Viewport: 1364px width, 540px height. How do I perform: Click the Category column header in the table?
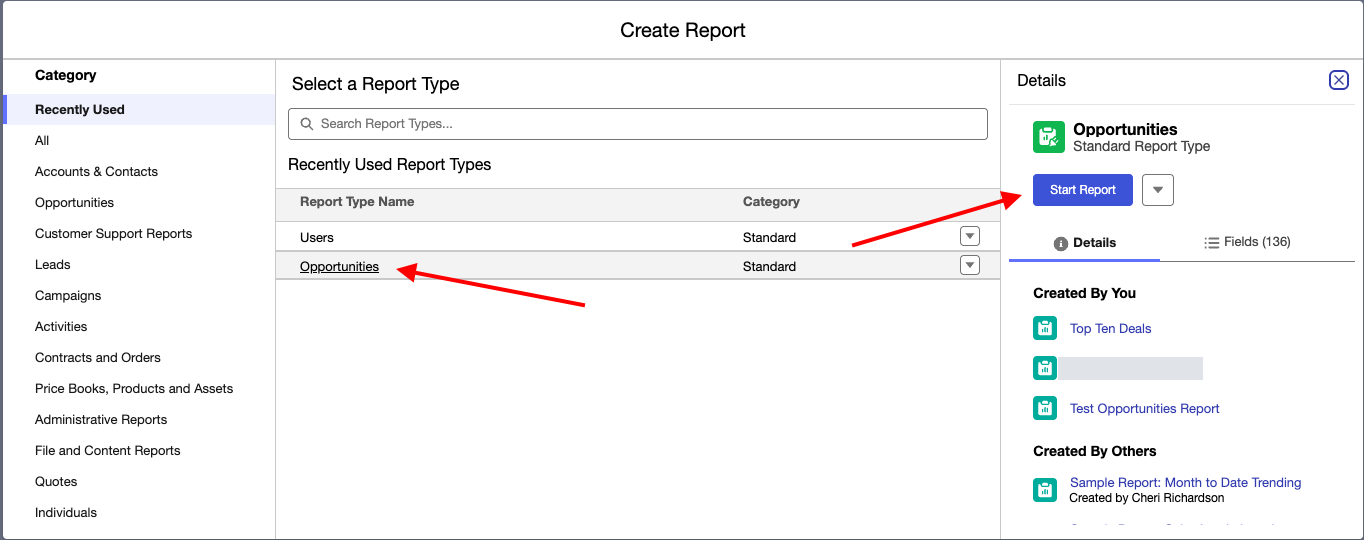click(771, 202)
